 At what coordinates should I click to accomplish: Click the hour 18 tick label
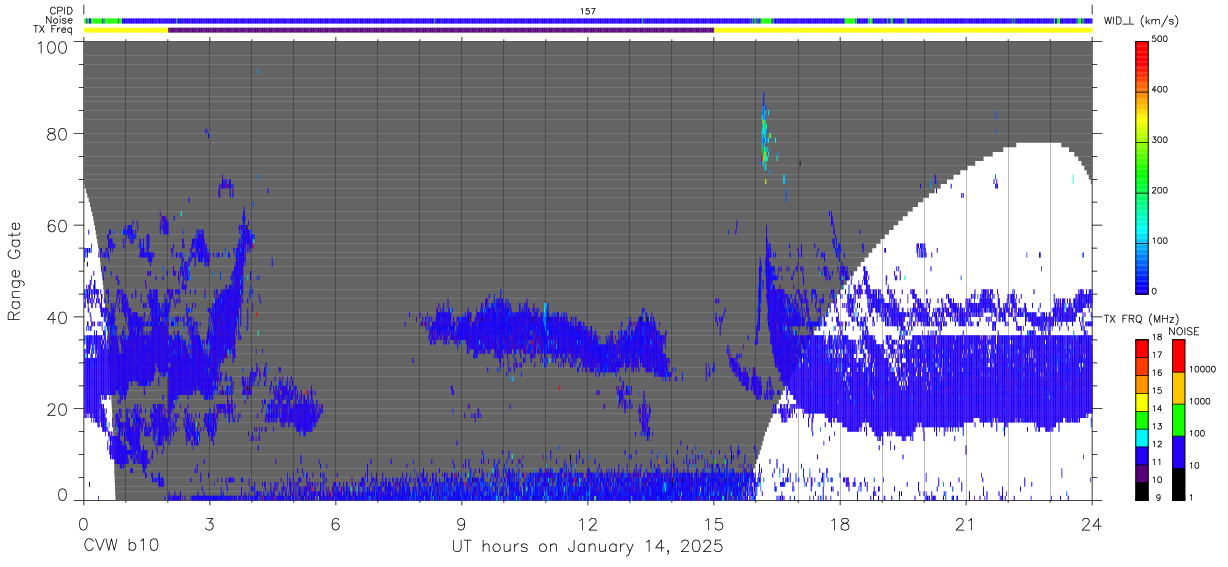[x=840, y=523]
